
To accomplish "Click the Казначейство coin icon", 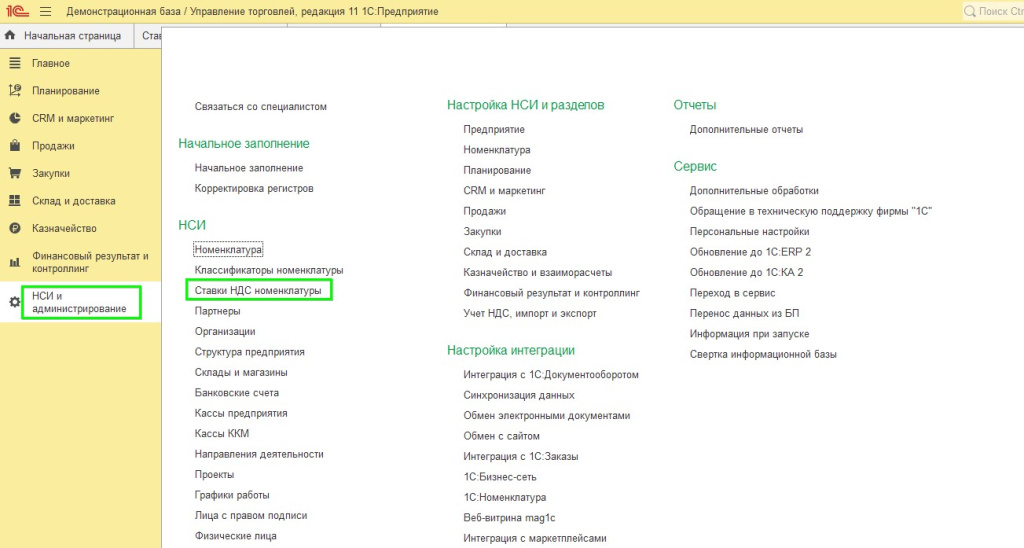I will click(14, 228).
